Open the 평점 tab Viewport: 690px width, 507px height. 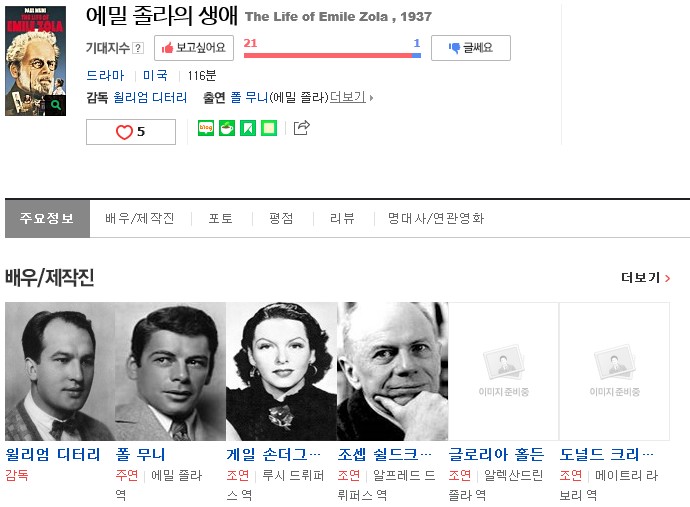(281, 218)
